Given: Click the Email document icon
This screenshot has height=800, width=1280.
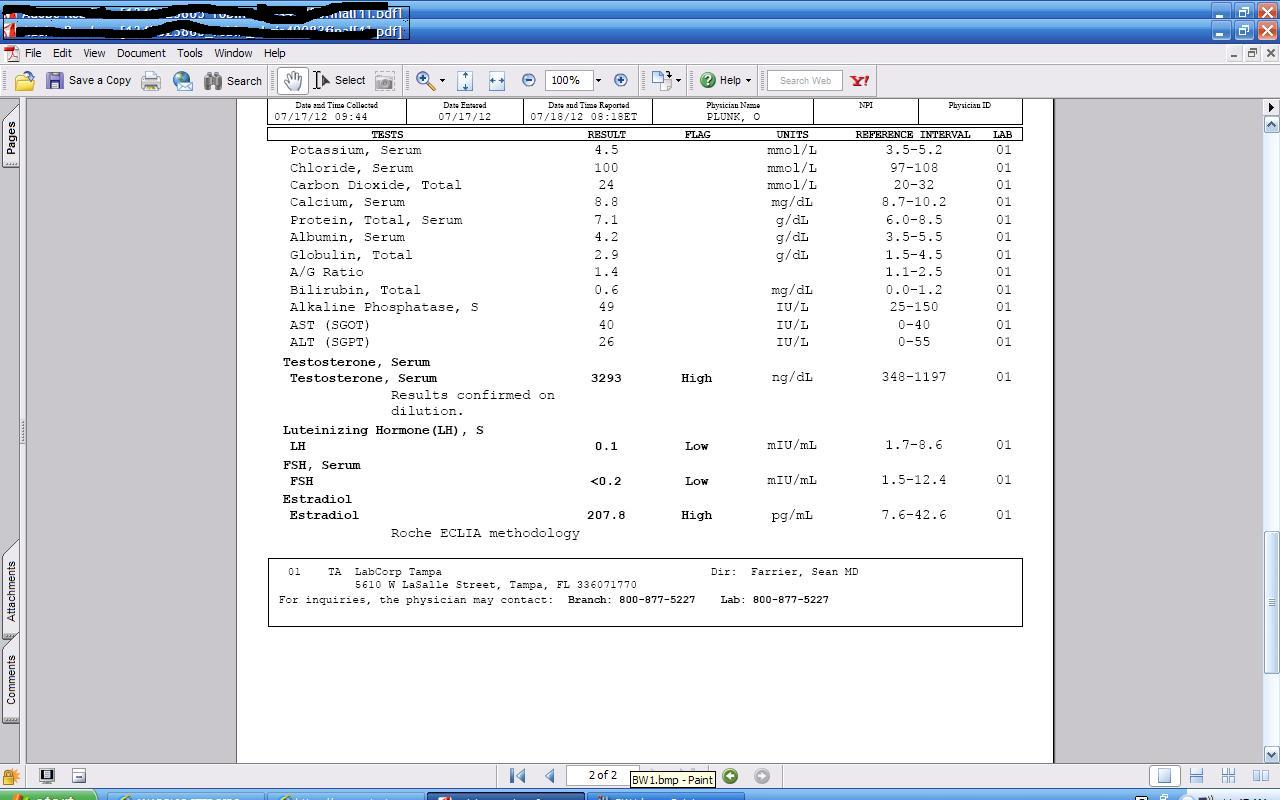Looking at the screenshot, I should coord(183,81).
